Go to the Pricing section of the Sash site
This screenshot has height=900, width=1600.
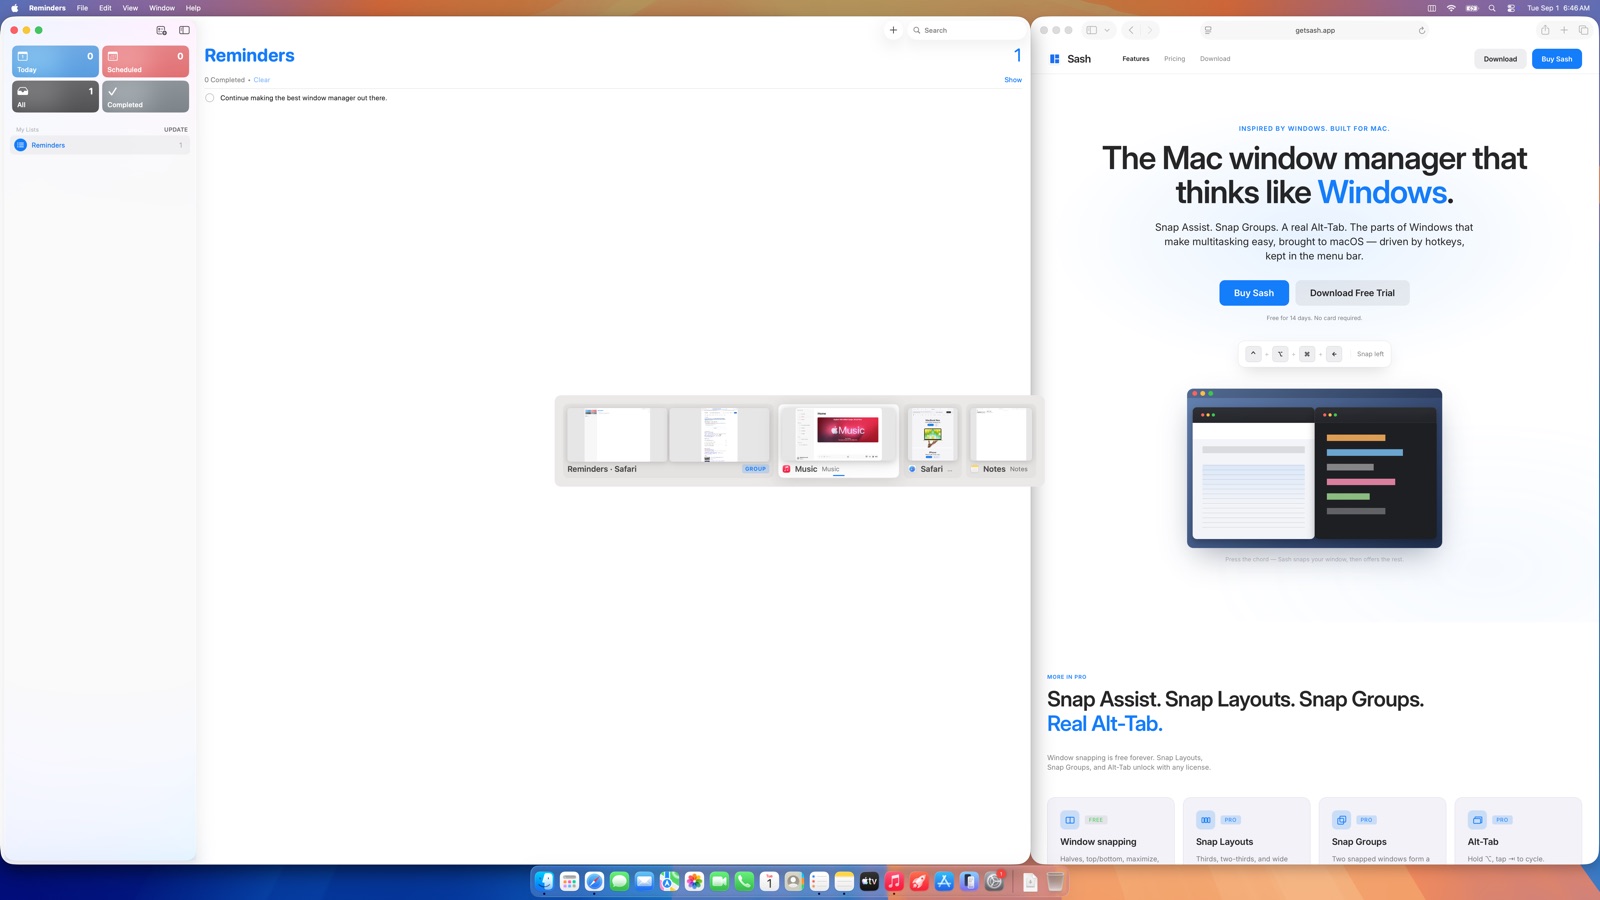(x=1174, y=59)
